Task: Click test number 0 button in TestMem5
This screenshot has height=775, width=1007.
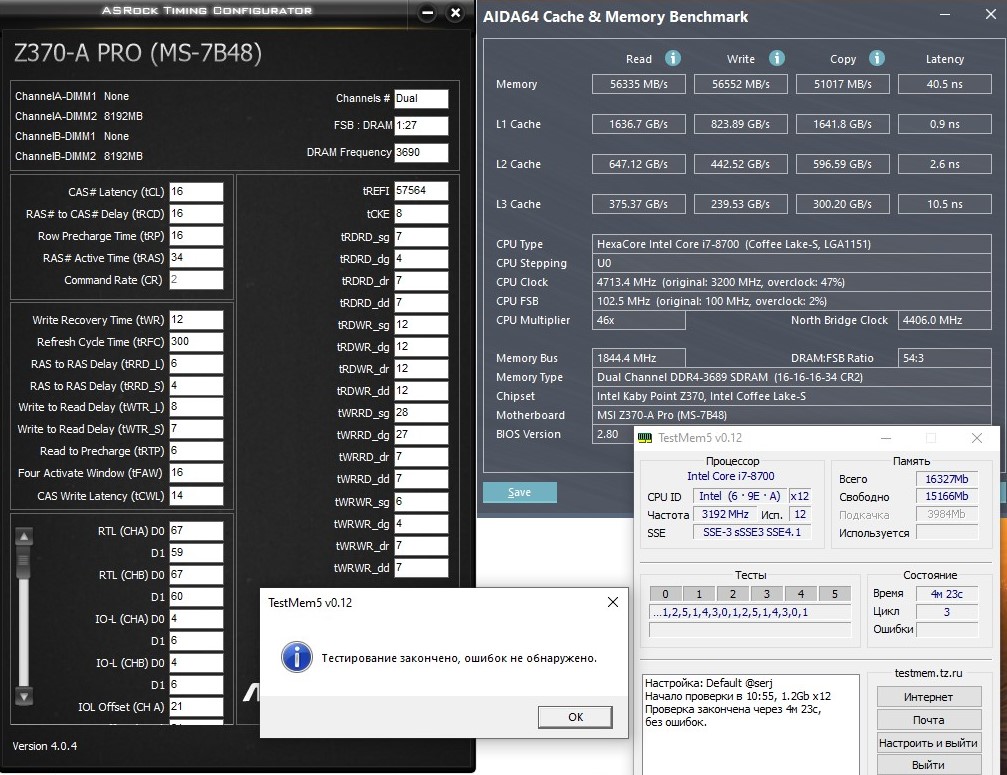Action: pyautogui.click(x=665, y=594)
